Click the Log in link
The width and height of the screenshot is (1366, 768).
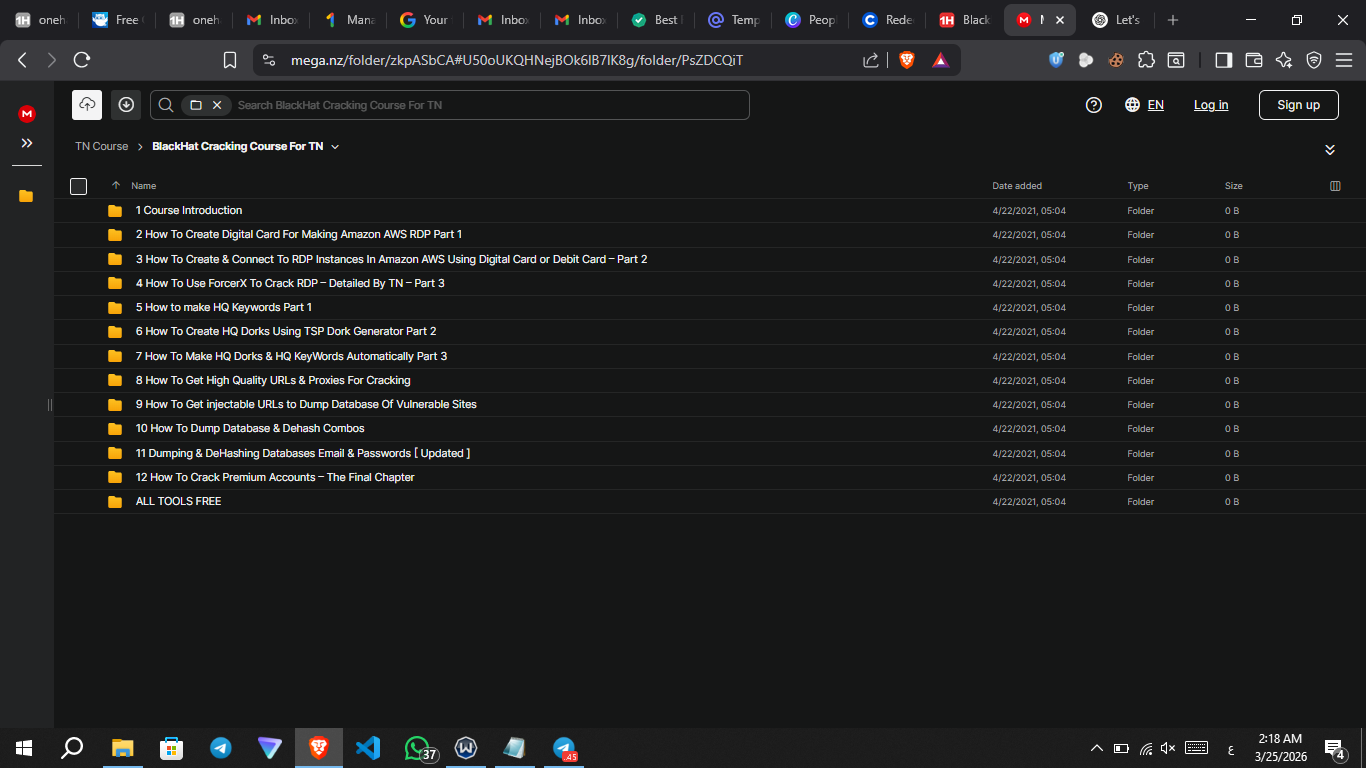coord(1210,105)
